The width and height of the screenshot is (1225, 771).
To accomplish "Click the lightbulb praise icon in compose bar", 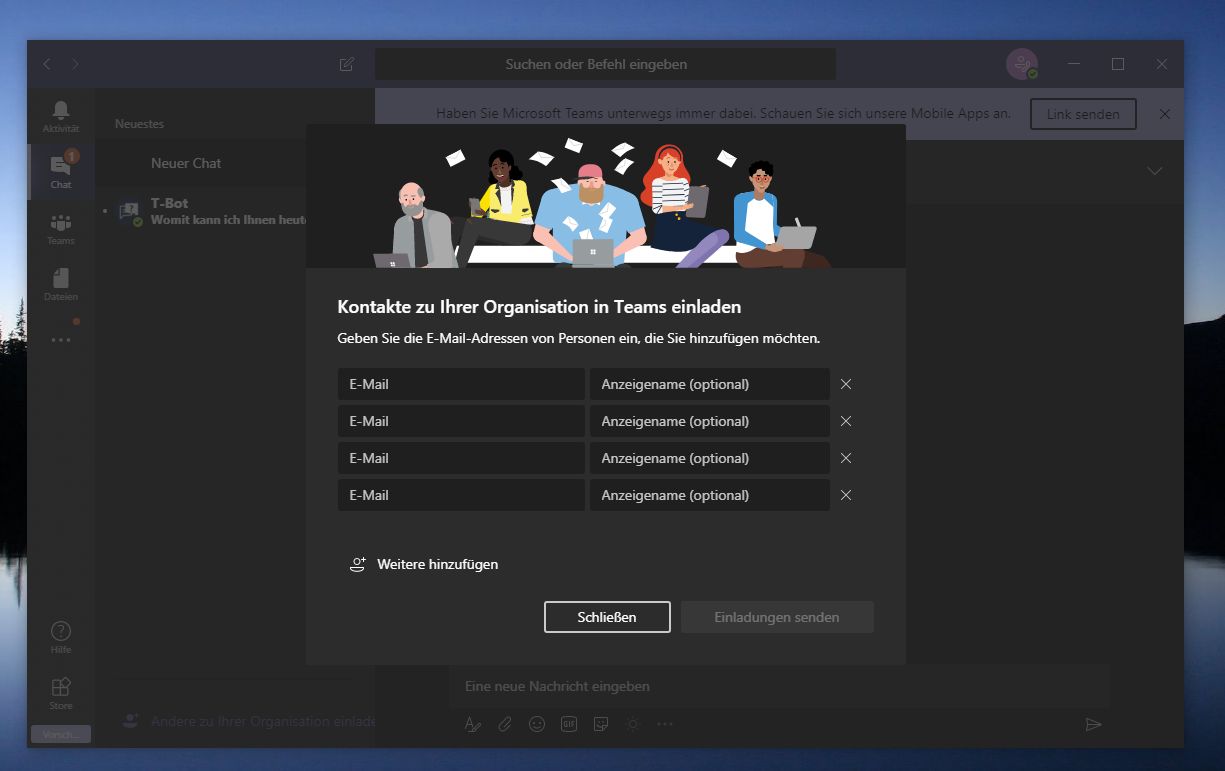I will [x=633, y=724].
